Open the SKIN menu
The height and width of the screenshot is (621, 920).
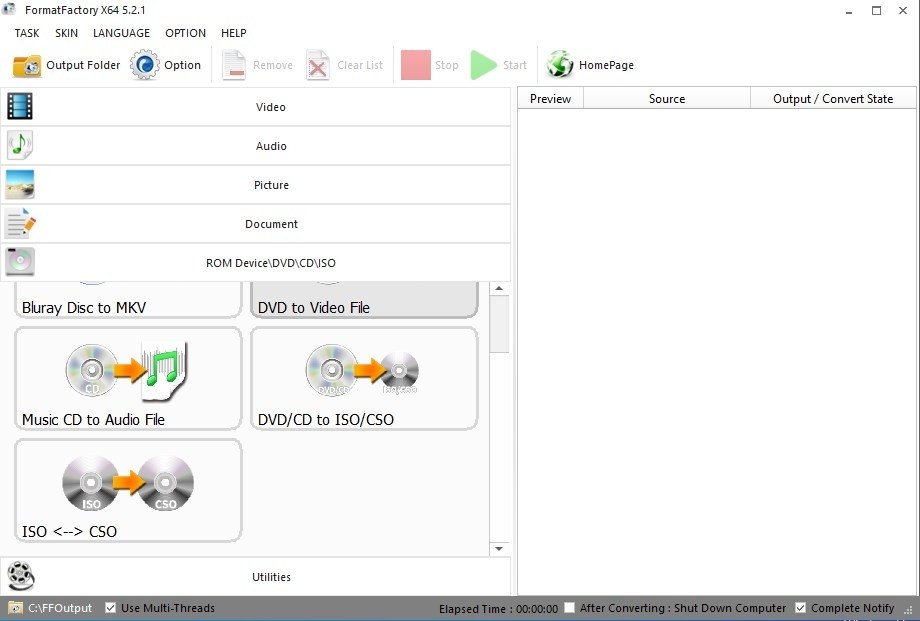(x=66, y=33)
